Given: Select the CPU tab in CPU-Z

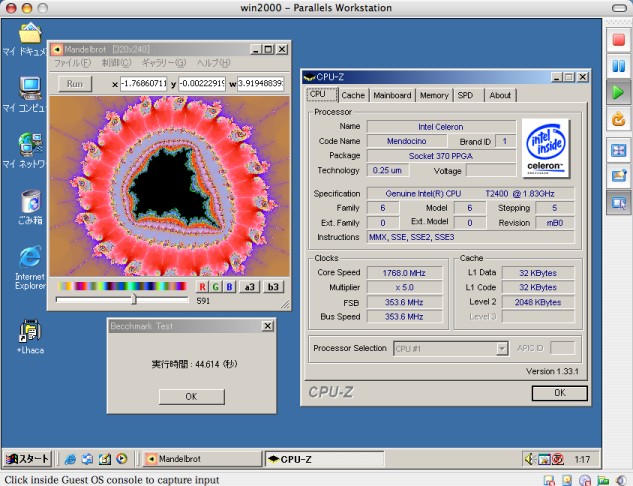Looking at the screenshot, I should (x=321, y=94).
